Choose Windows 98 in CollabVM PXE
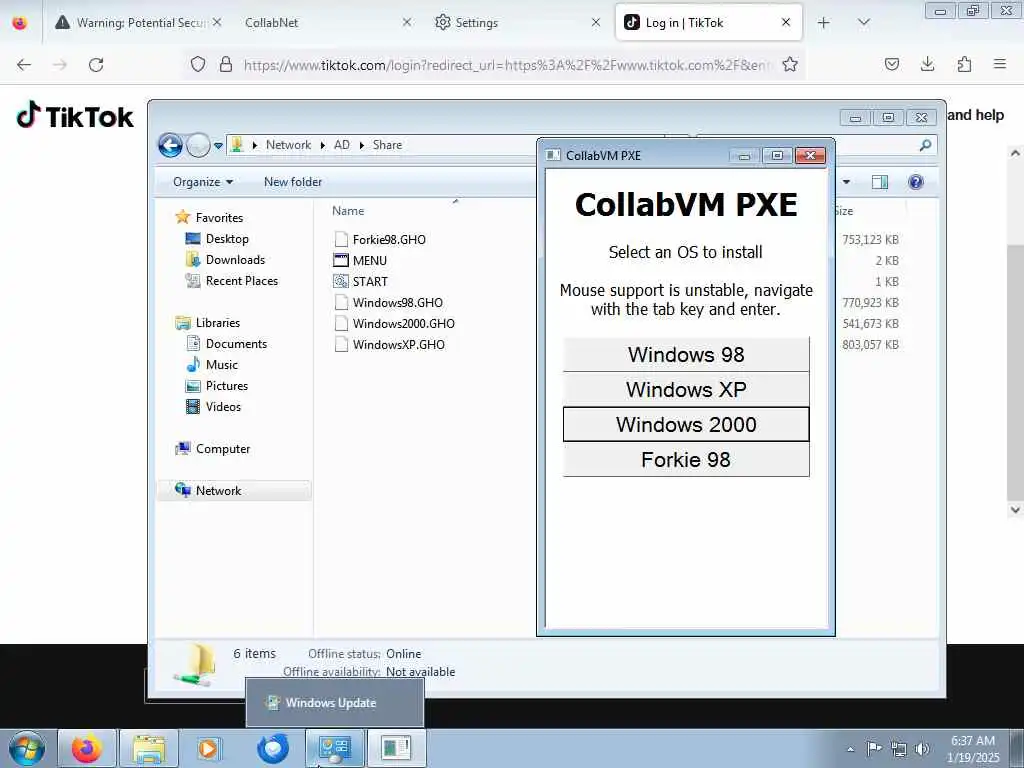 tap(686, 355)
